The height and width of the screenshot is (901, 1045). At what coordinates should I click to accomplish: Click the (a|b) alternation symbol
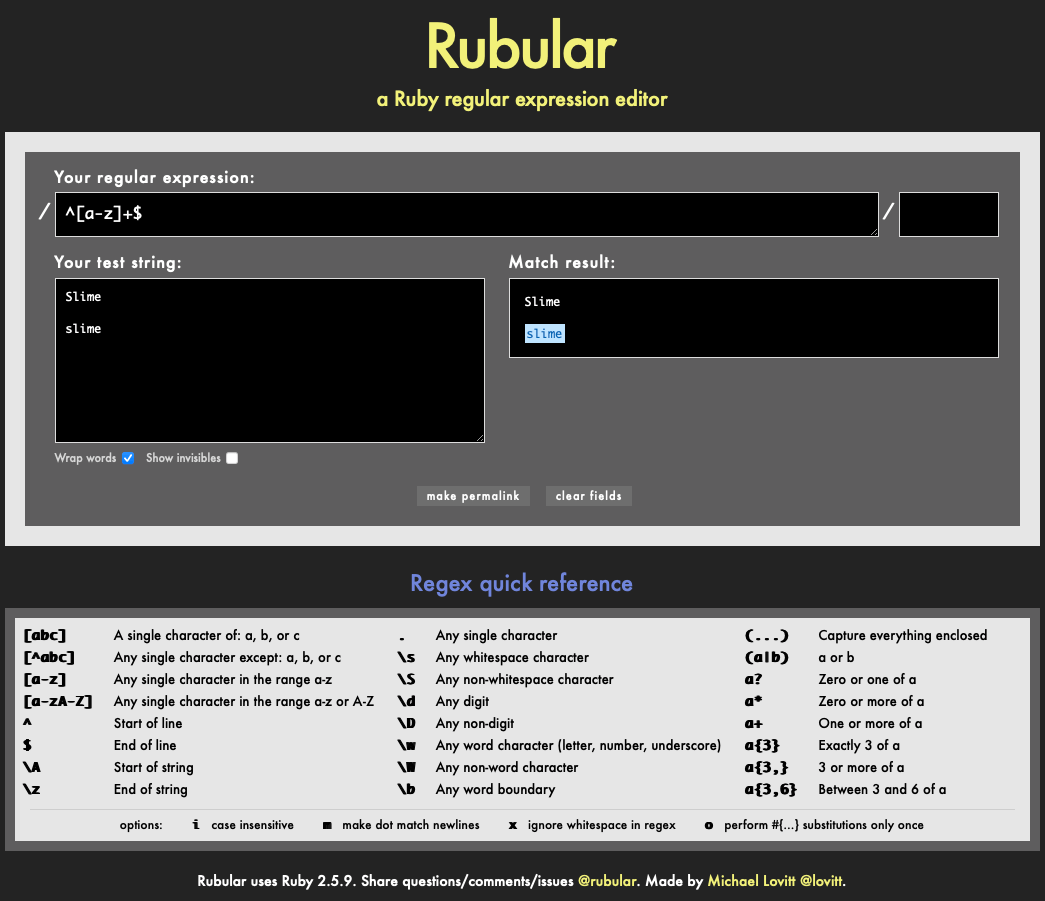766,657
